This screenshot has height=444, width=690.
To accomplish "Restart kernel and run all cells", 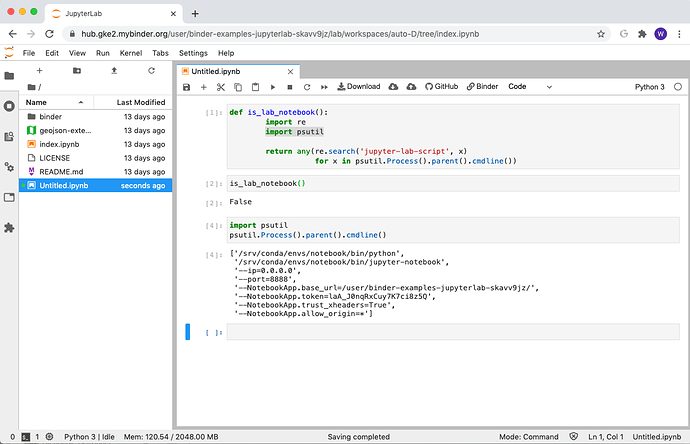I will click(x=324, y=87).
